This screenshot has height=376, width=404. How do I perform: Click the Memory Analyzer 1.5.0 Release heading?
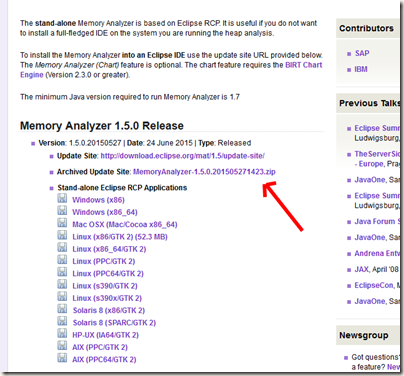point(102,126)
